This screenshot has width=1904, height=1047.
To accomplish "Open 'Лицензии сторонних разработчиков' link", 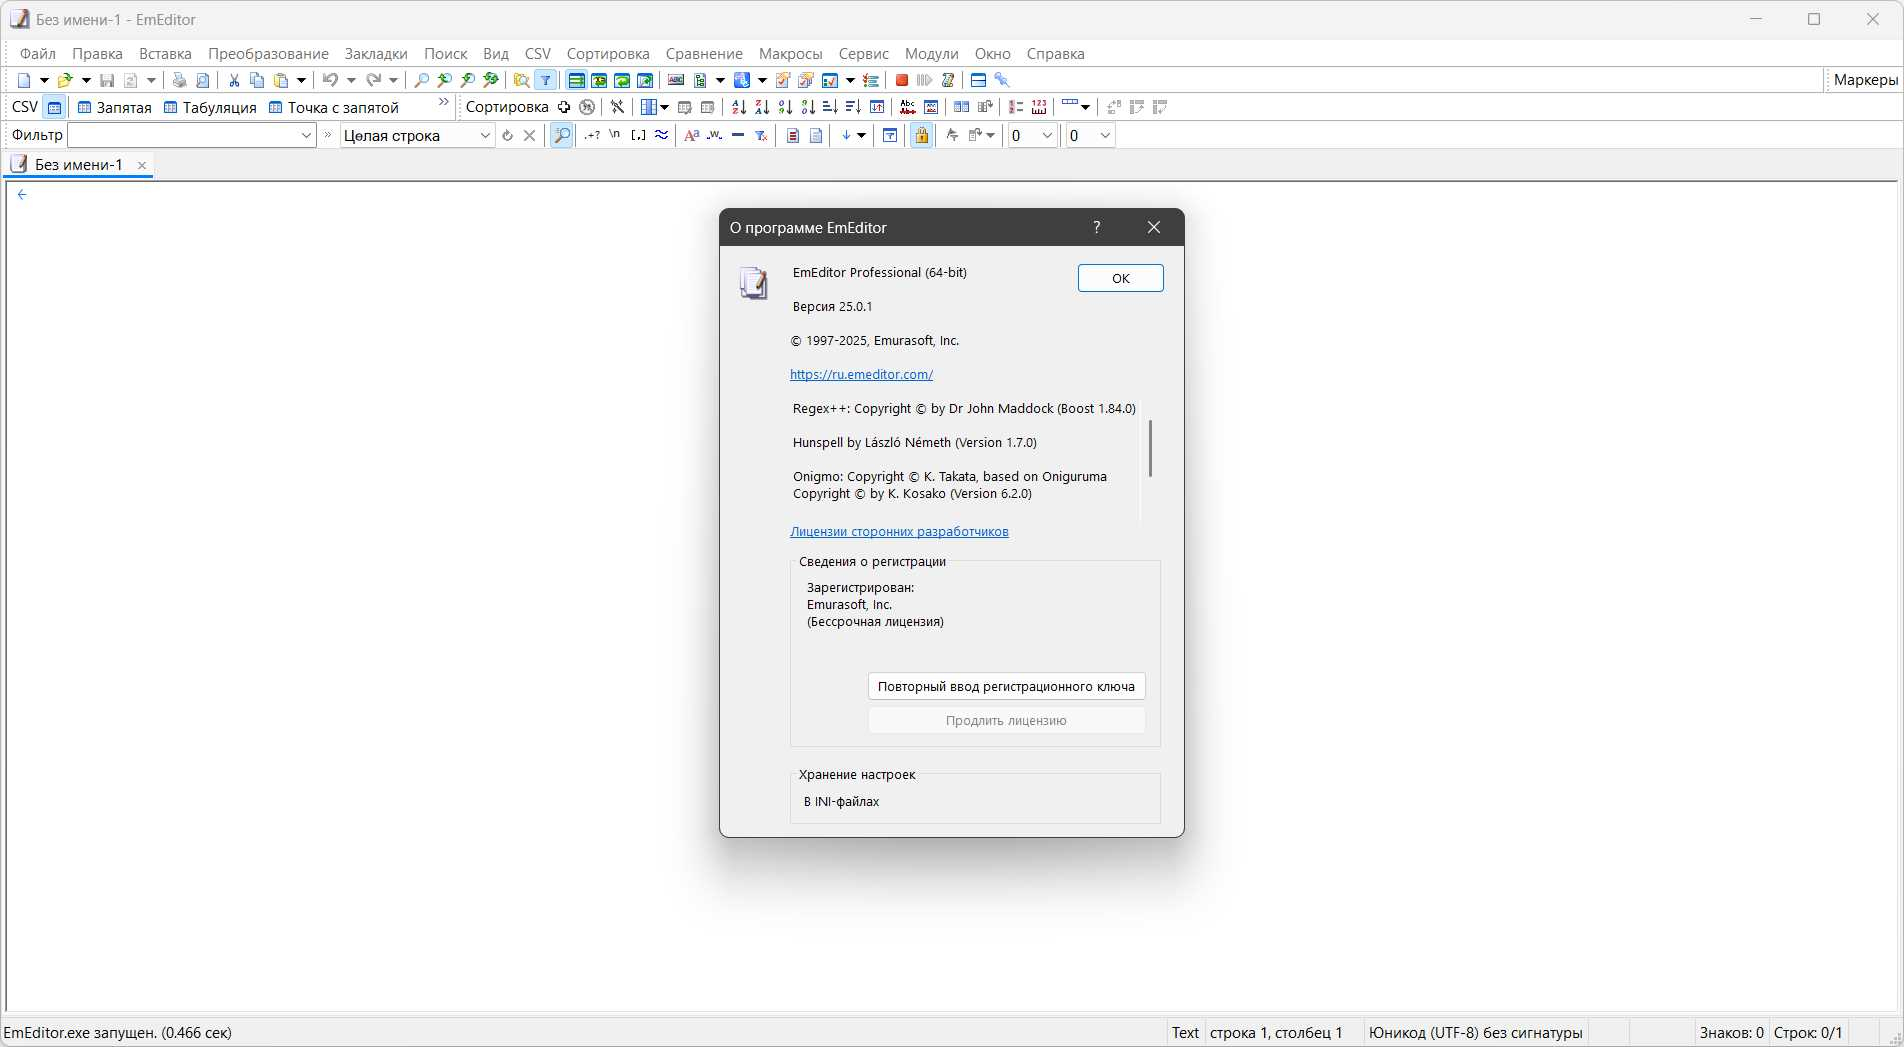I will click(x=899, y=531).
